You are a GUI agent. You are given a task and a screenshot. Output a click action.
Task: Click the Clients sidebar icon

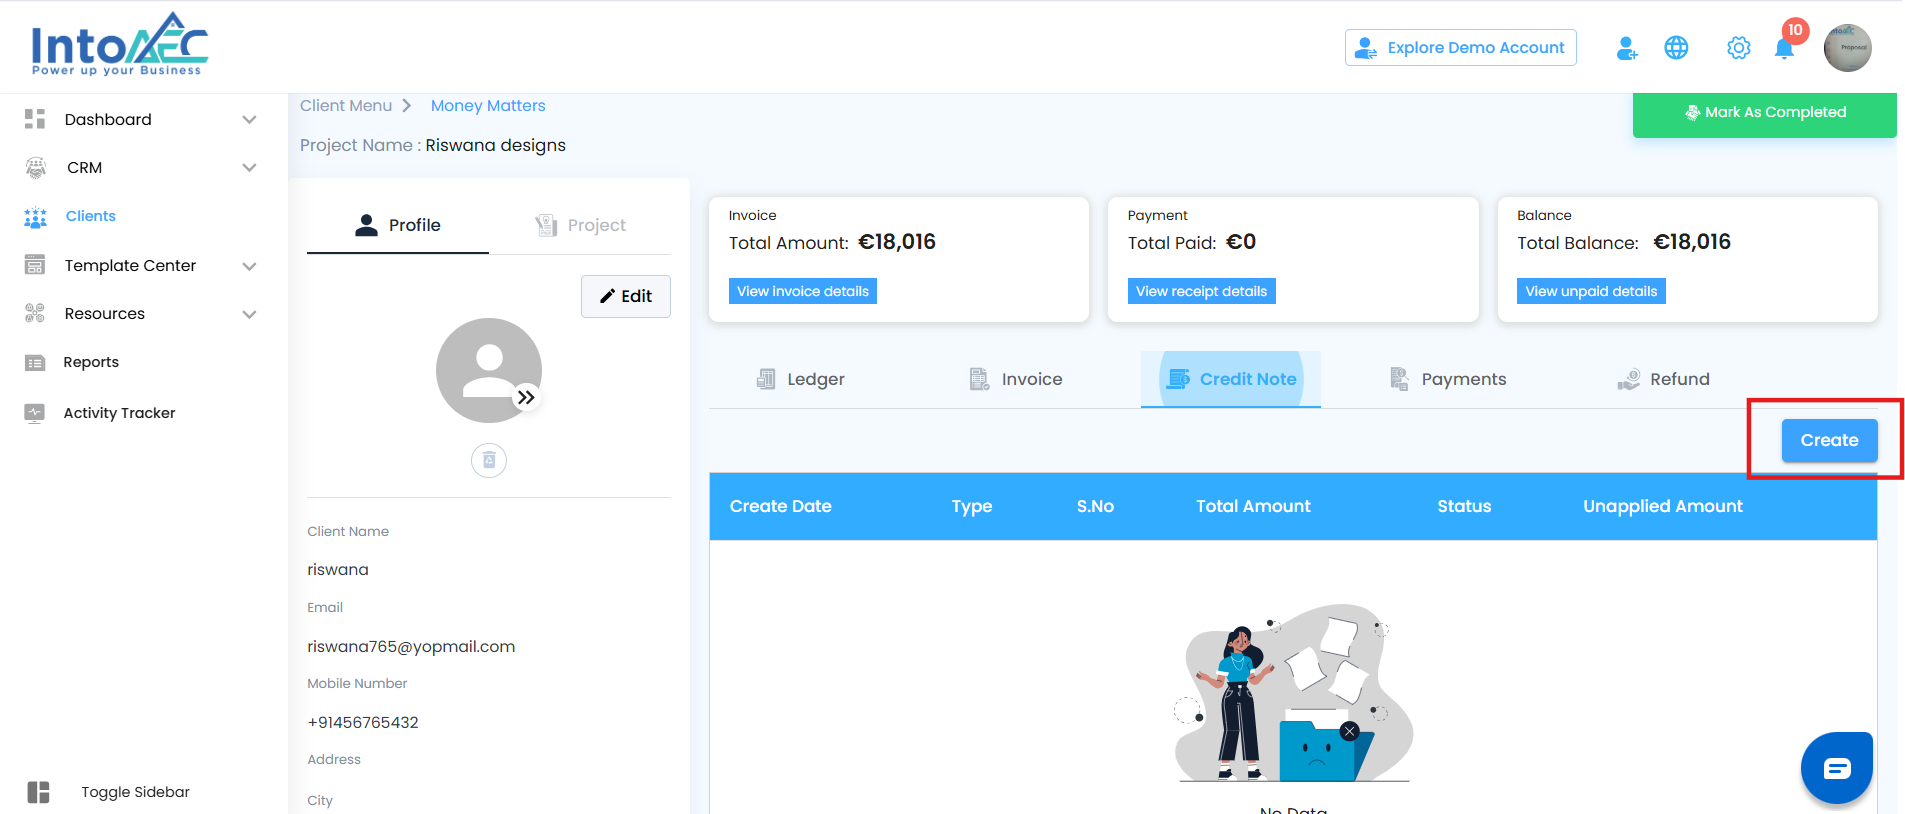35,216
